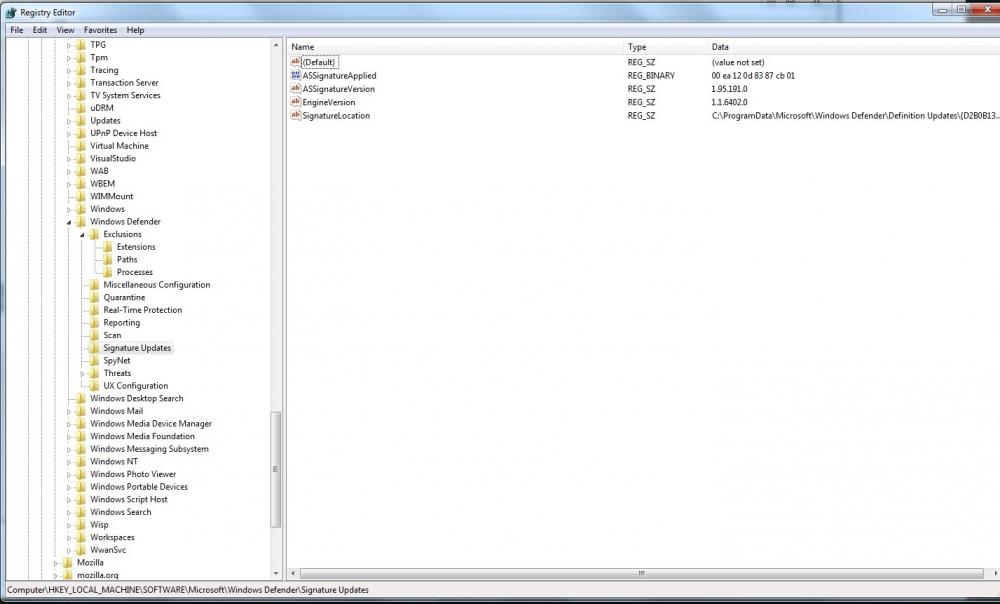Expand the Windows NT tree node
1000x604 pixels.
69,462
